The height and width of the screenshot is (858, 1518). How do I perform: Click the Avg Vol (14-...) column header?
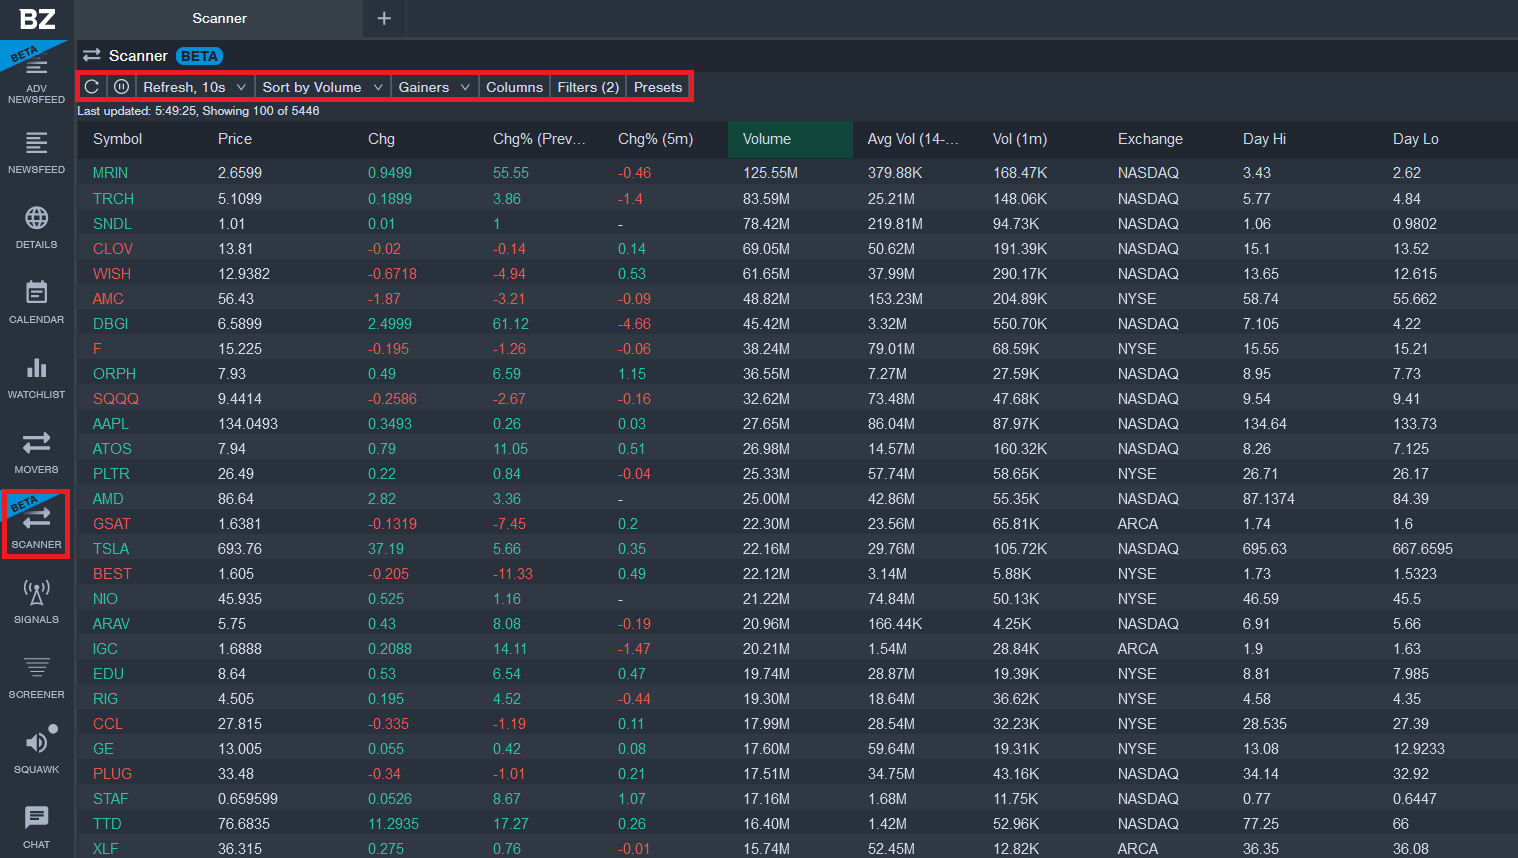(913, 139)
